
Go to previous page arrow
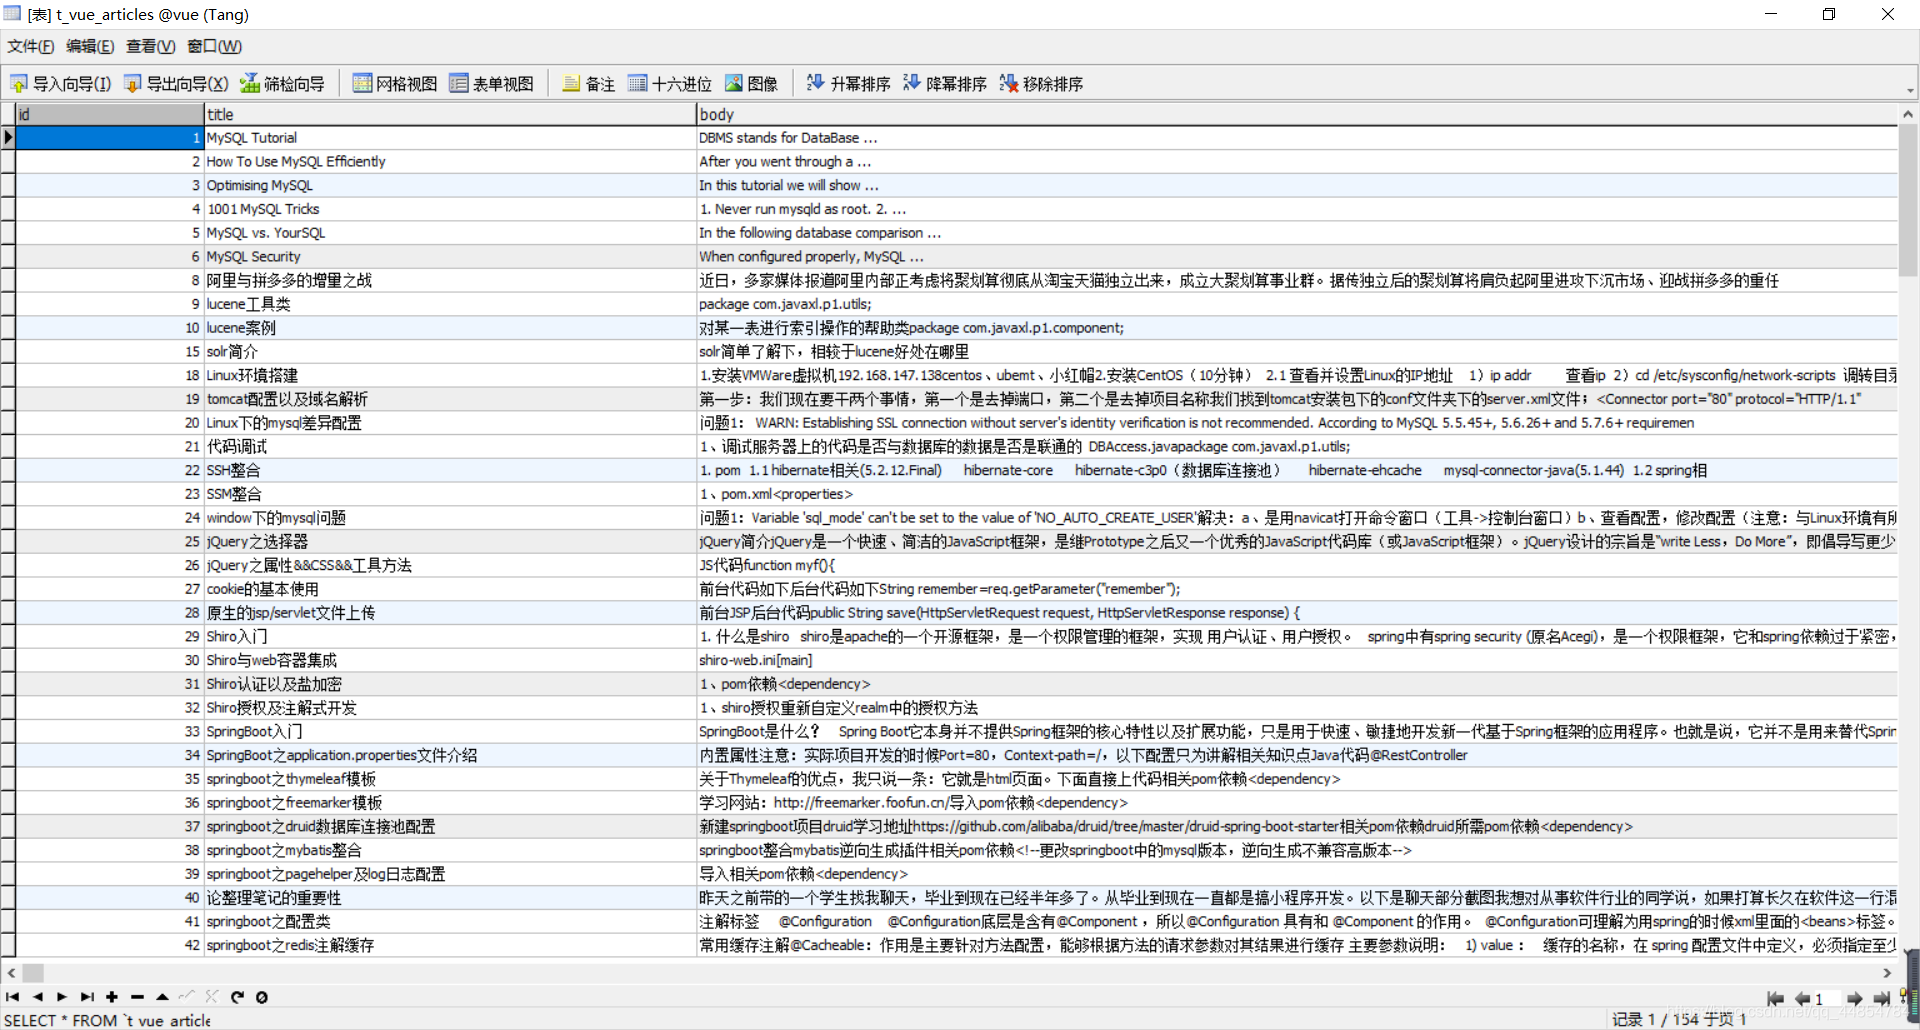pos(1802,999)
